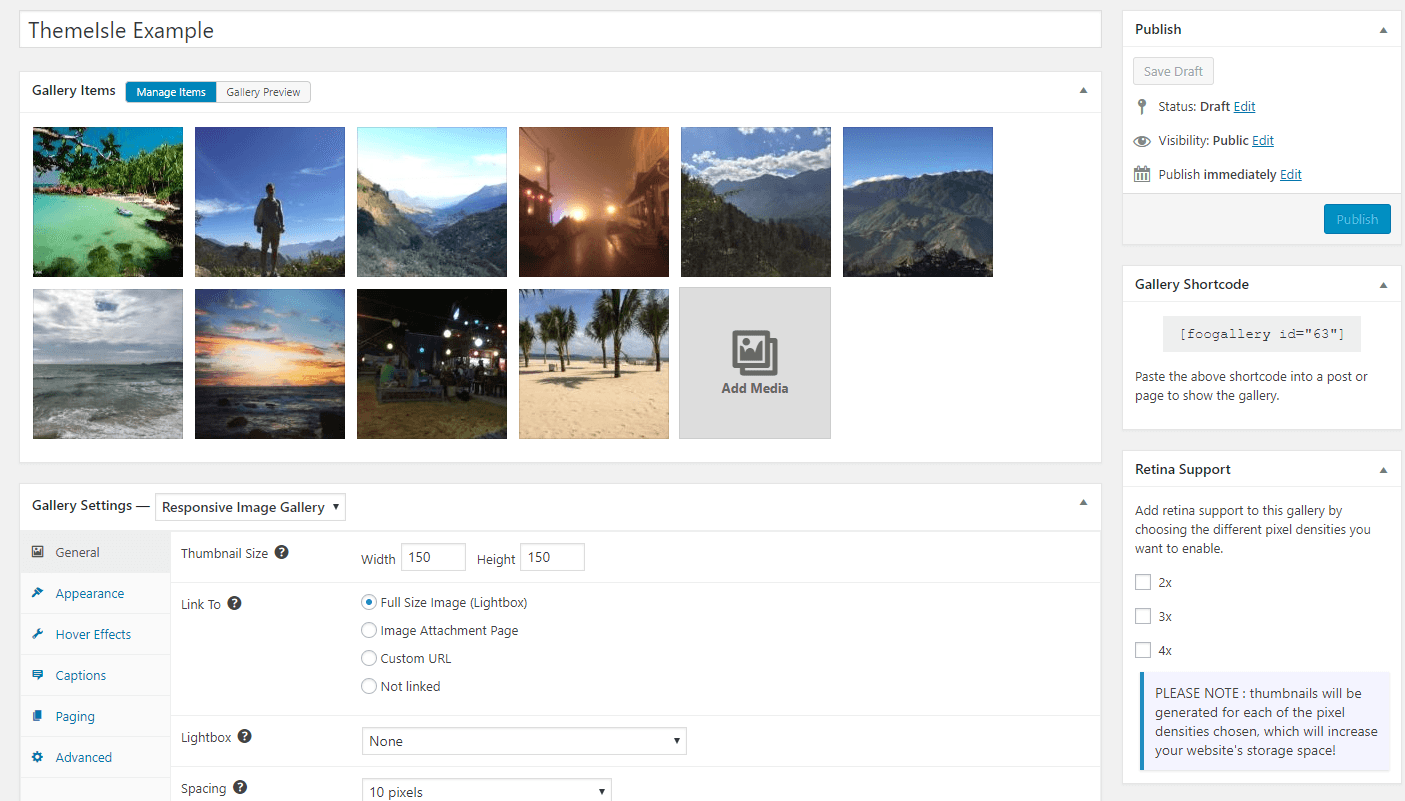Select the mountains with clouds thumbnail
Screen dimensions: 1405x801
tap(756, 202)
